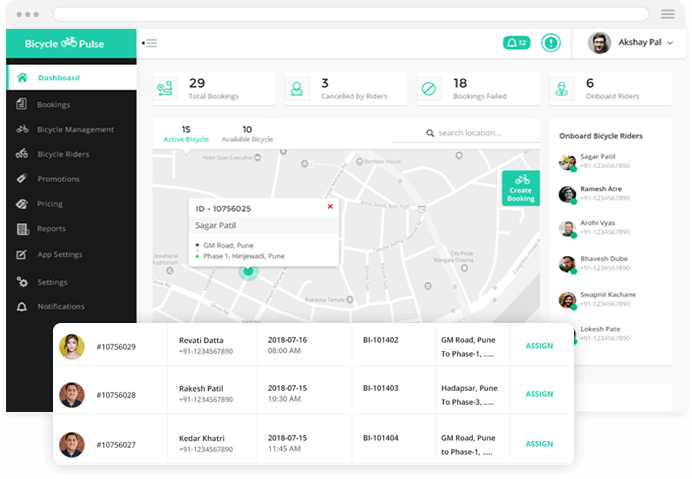
Task: Click the Bookings document icon in sidebar
Action: click(21, 104)
